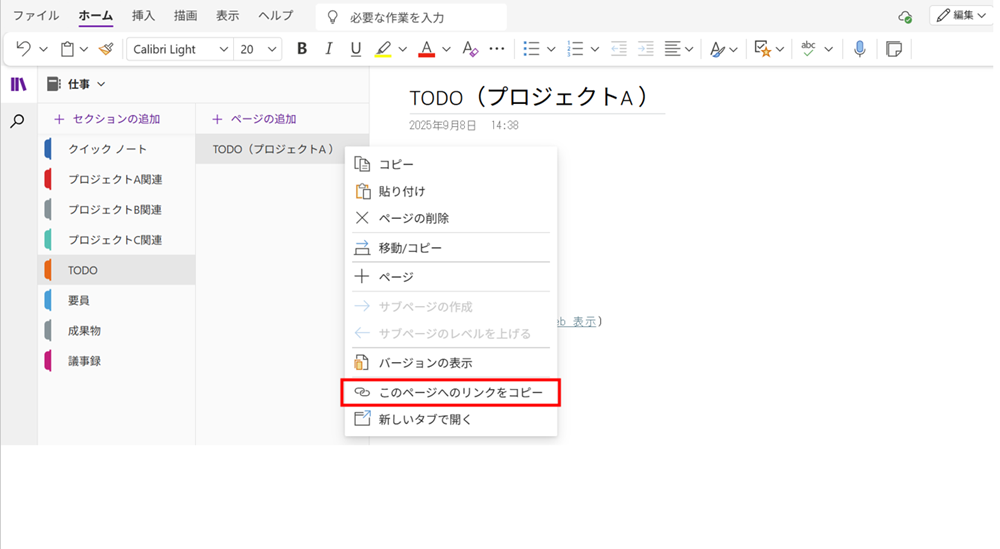Toggle bold formatting
1000x549 pixels.
point(302,48)
